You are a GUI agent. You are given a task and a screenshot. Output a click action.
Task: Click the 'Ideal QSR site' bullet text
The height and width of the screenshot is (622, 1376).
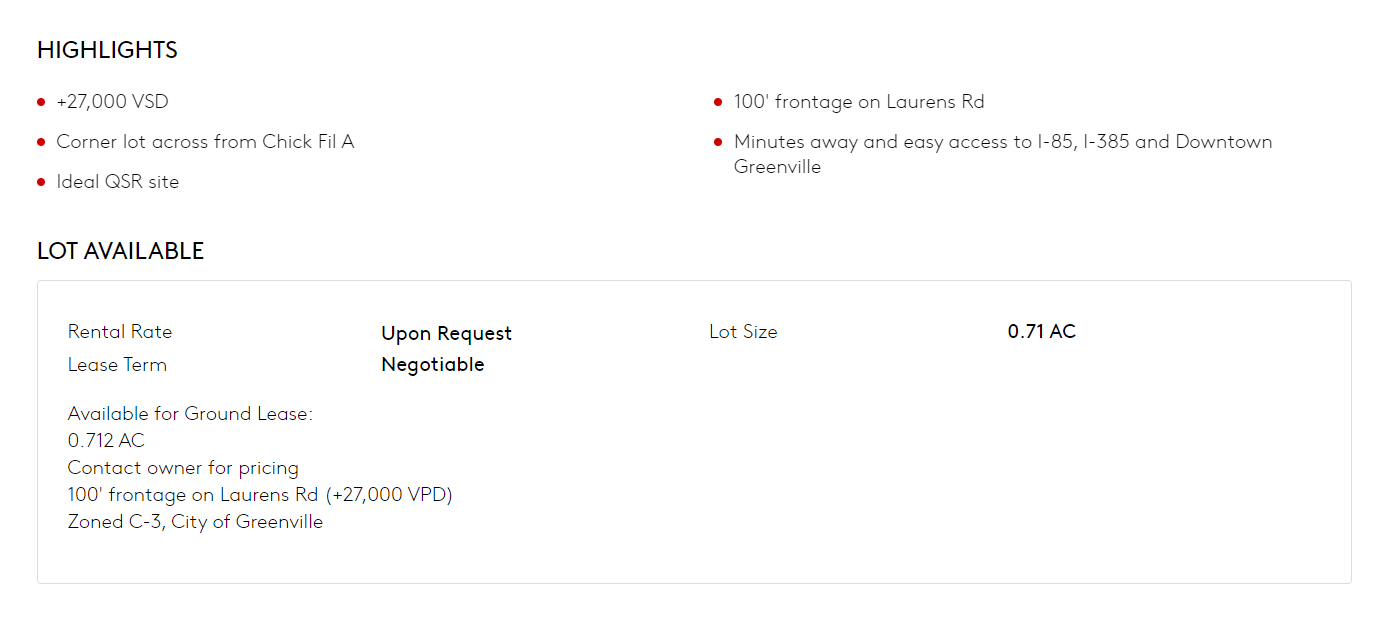[117, 182]
